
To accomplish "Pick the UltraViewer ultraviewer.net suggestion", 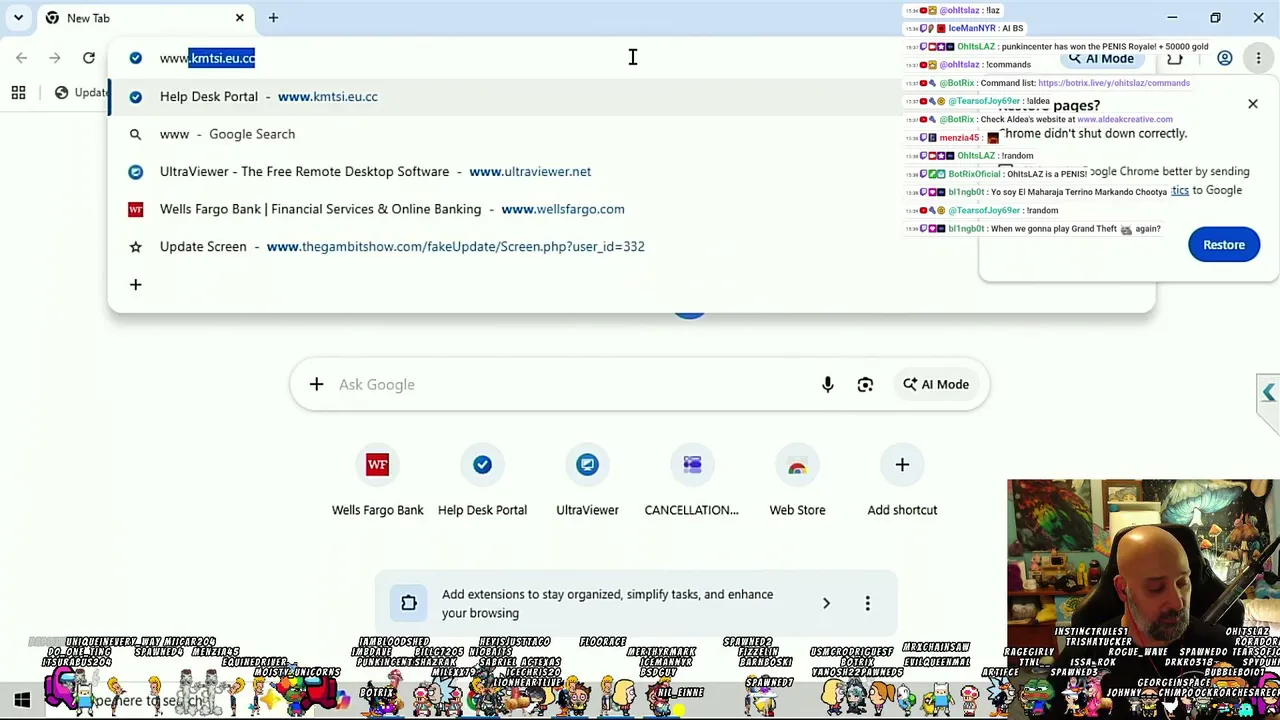I will [630, 172].
